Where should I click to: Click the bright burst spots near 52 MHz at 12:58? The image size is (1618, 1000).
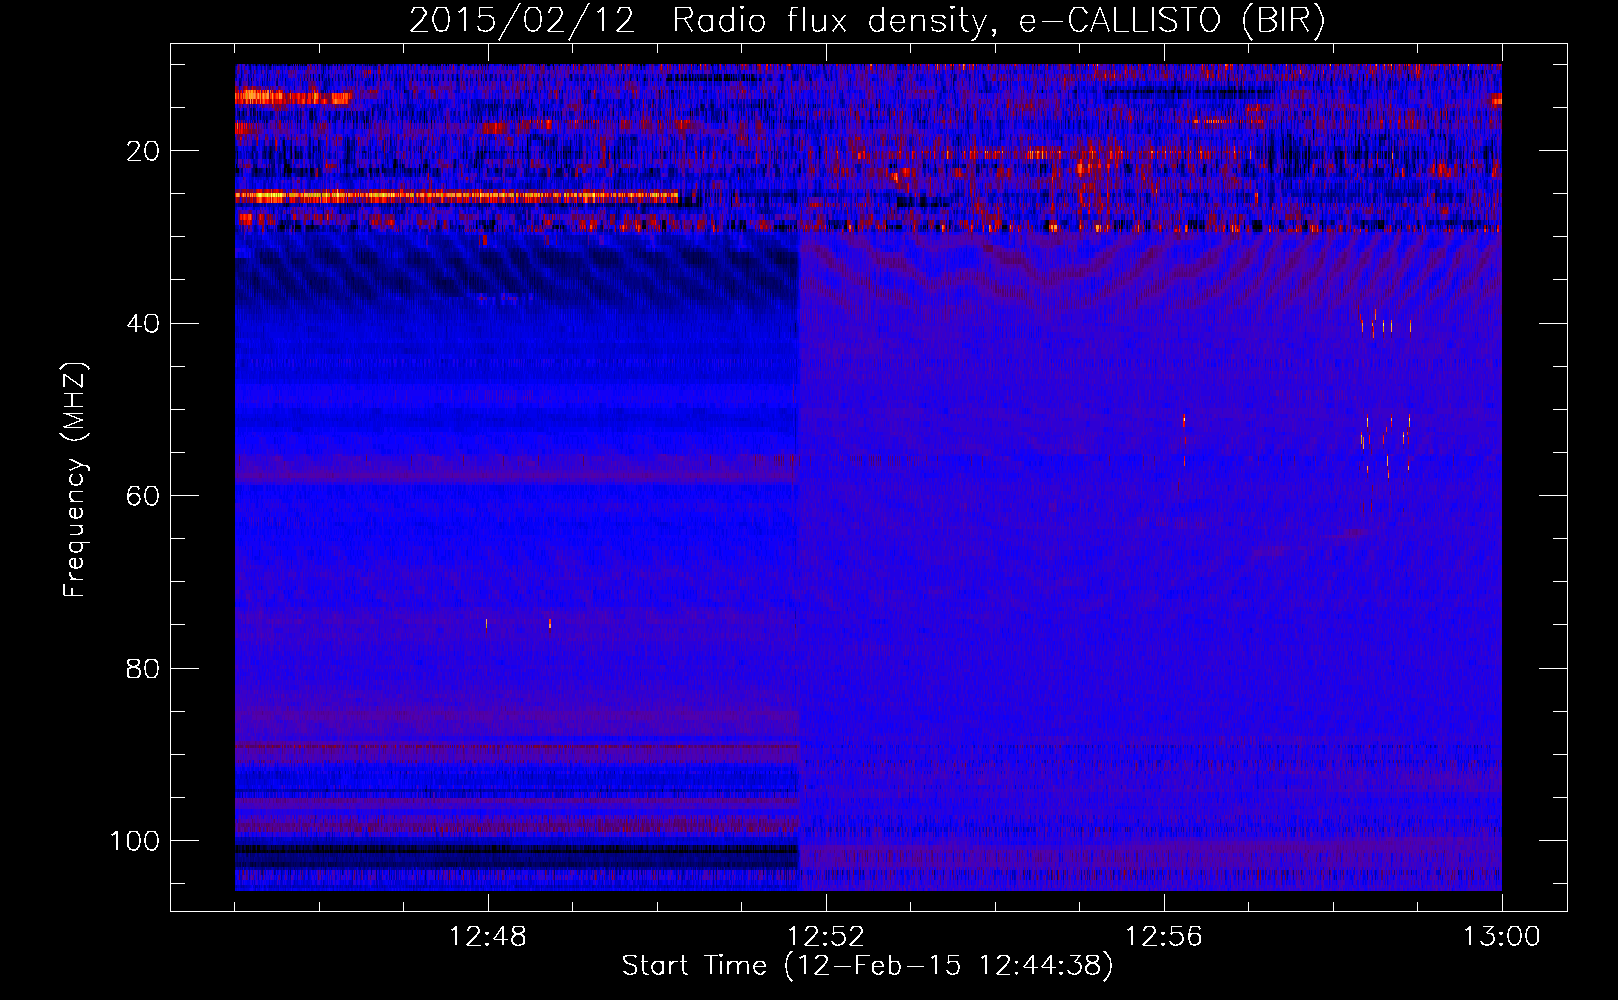pyautogui.click(x=1386, y=446)
